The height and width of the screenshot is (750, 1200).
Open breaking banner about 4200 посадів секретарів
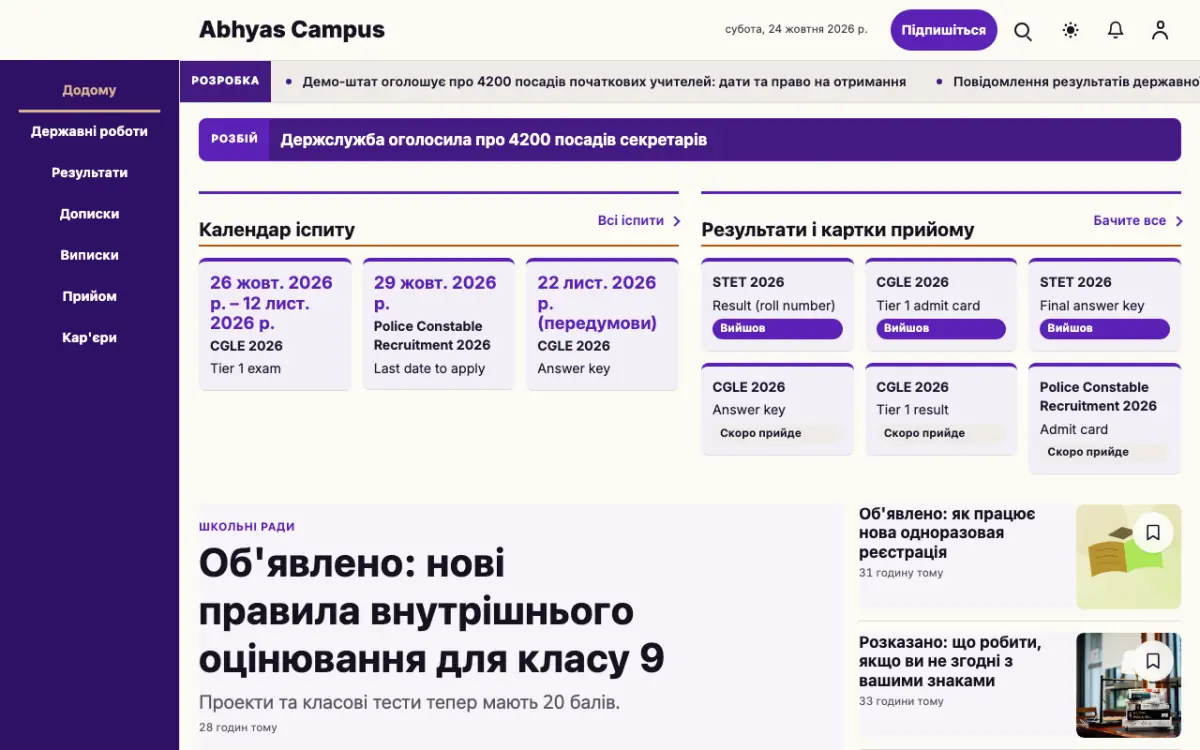690,140
